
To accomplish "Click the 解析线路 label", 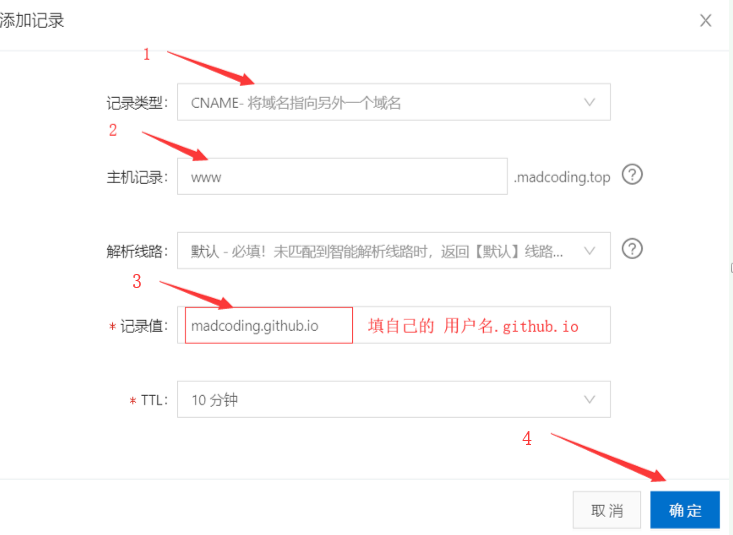I will coord(137,252).
